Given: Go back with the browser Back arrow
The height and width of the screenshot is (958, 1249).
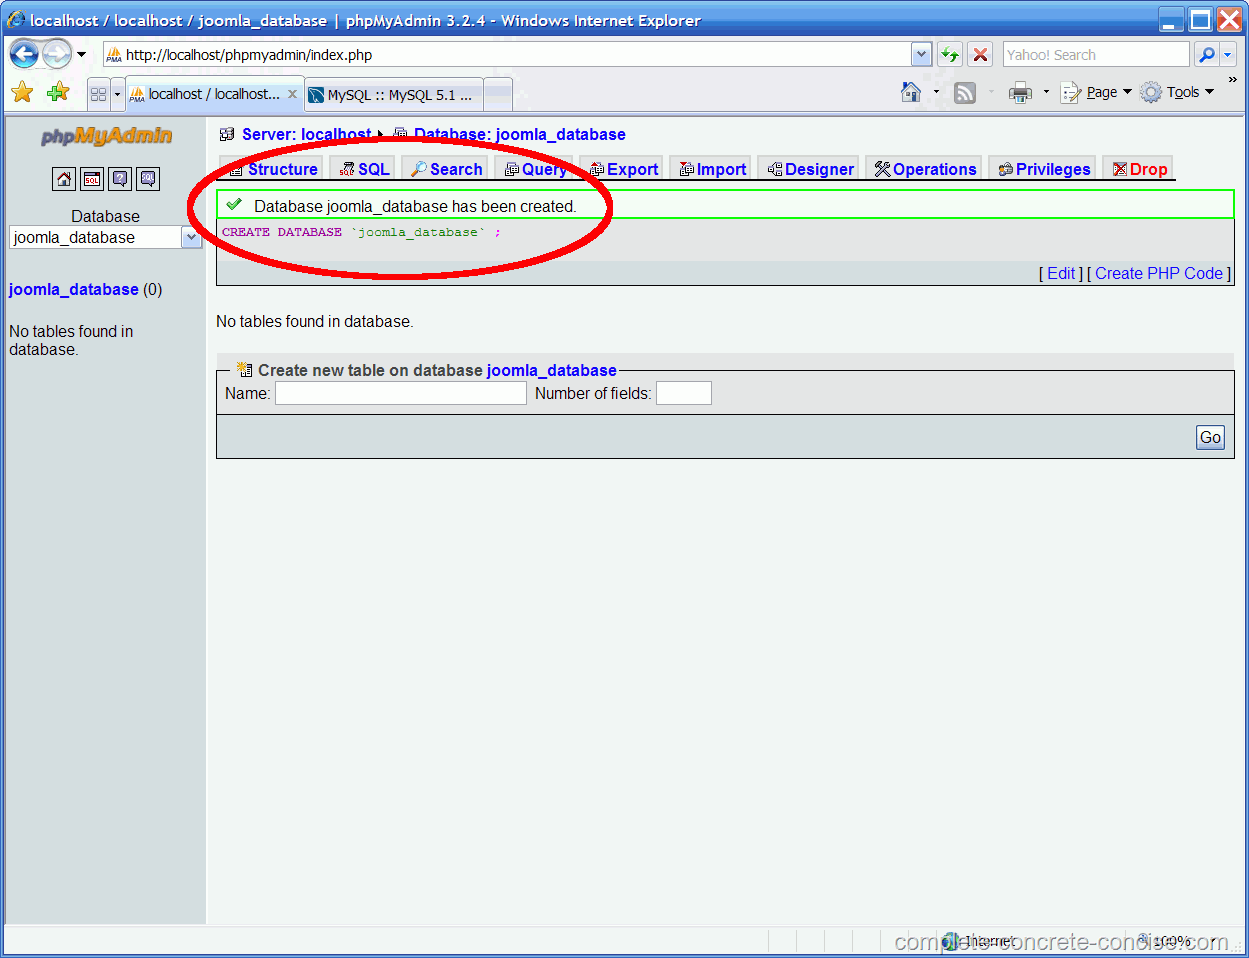Looking at the screenshot, I should click(24, 54).
